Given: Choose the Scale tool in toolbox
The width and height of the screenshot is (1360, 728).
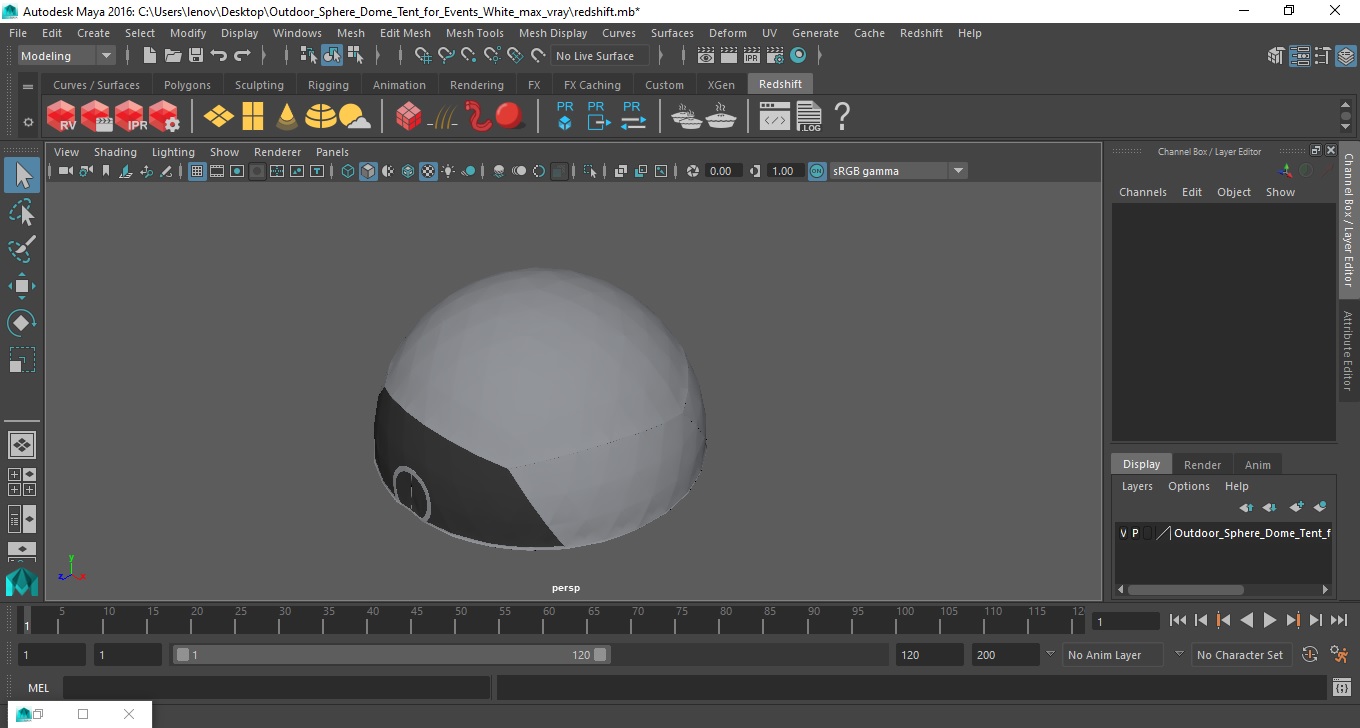Looking at the screenshot, I should pos(22,359).
